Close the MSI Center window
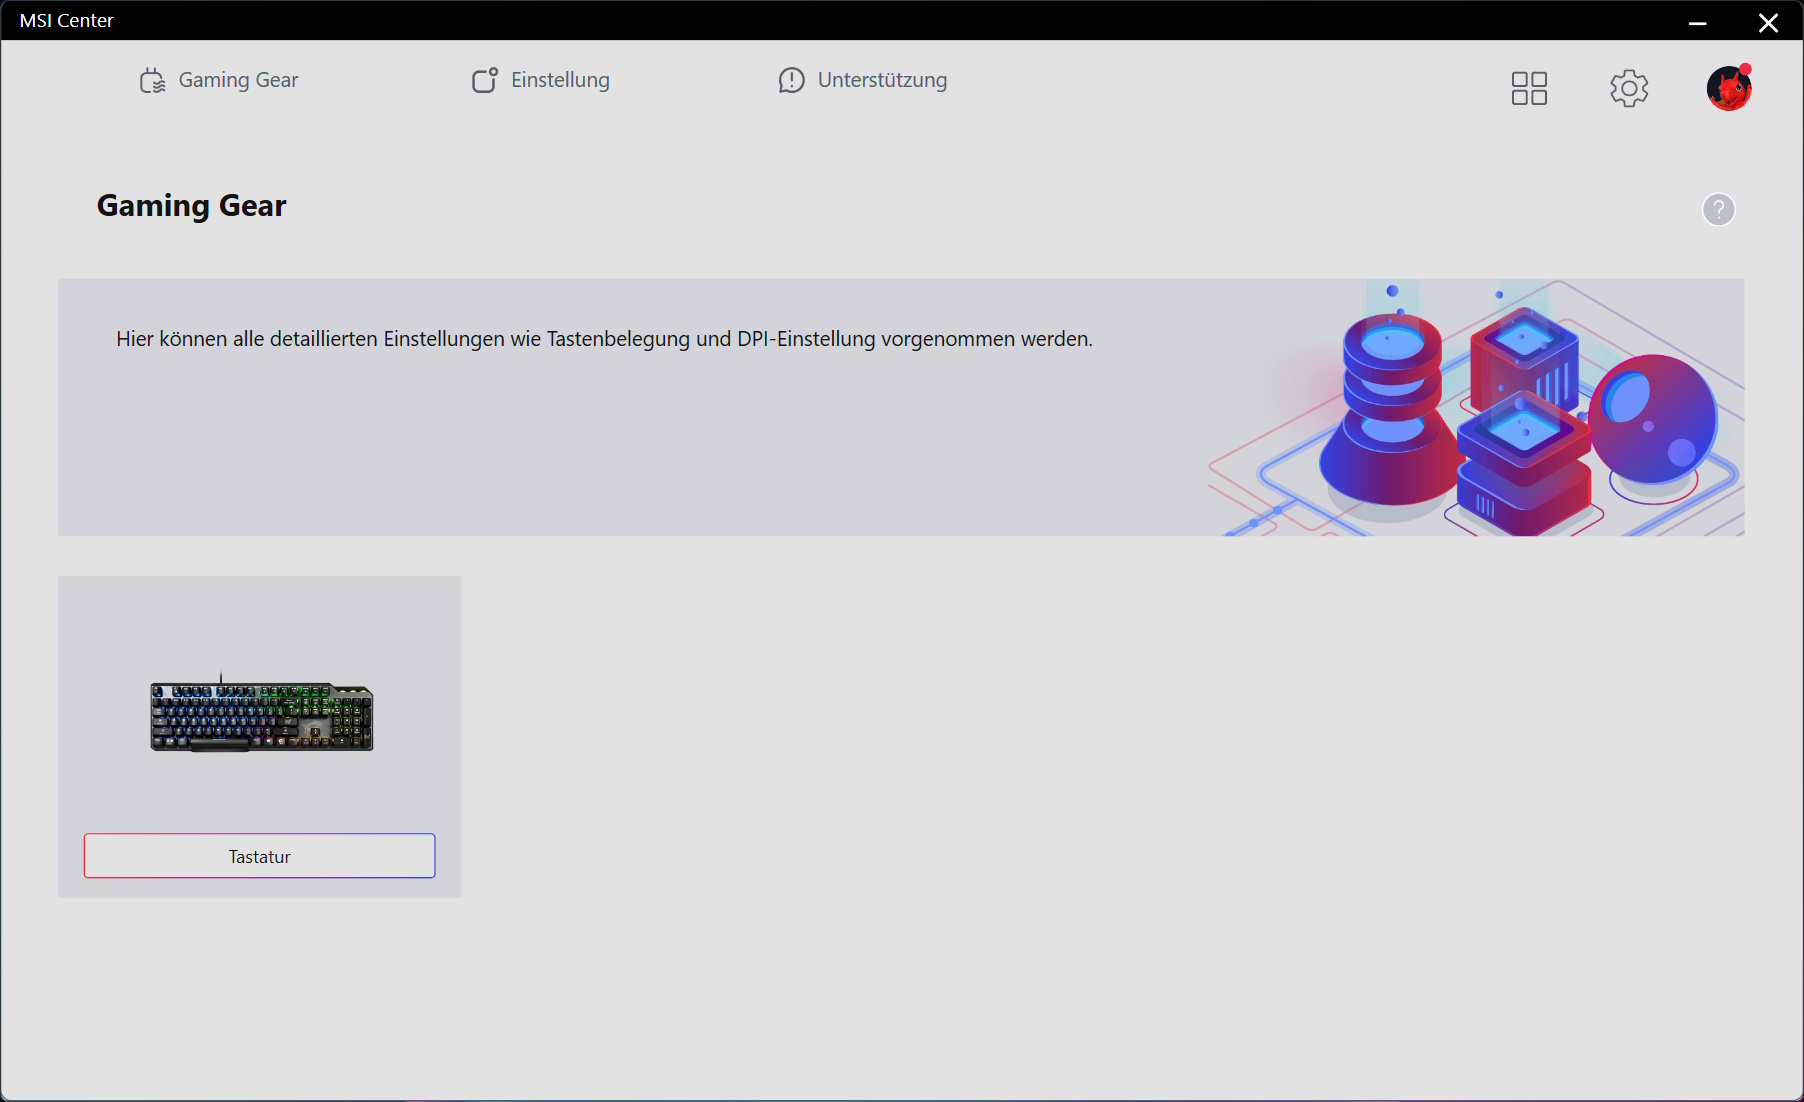 pos(1768,22)
